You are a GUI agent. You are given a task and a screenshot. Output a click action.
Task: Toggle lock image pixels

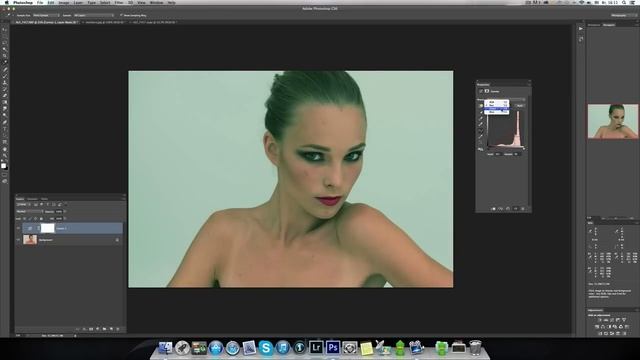pos(30,219)
